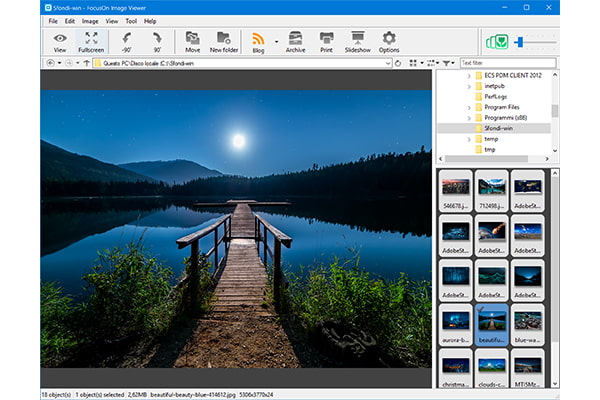Select the temp folder in tree
The image size is (600, 400).
[x=491, y=139]
